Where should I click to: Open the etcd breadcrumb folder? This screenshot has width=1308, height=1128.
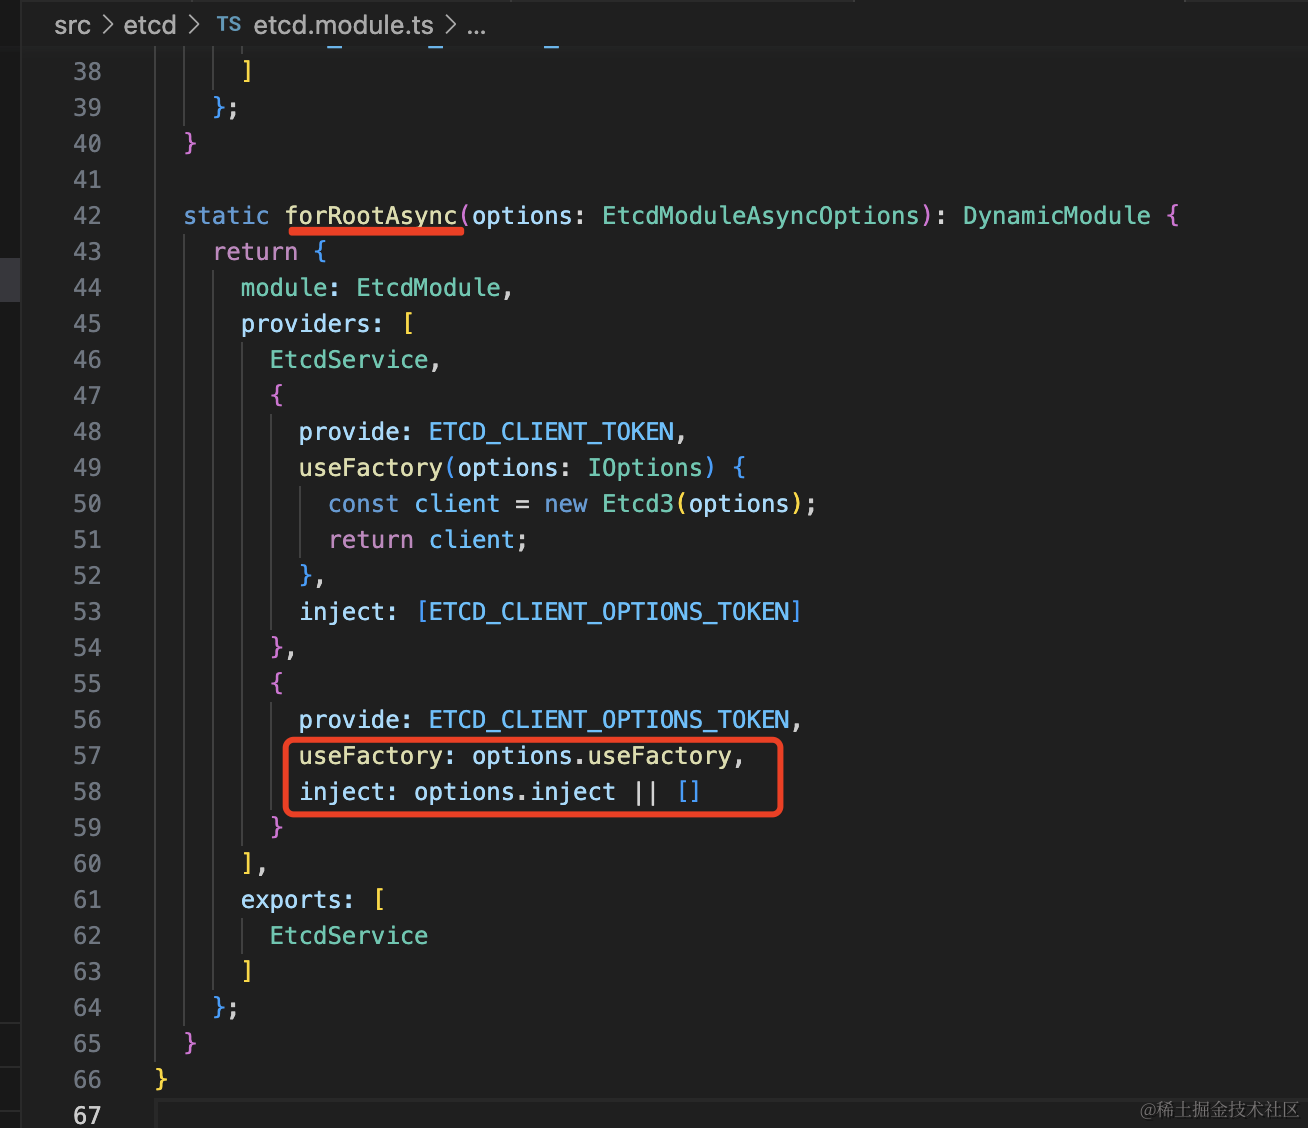150,25
